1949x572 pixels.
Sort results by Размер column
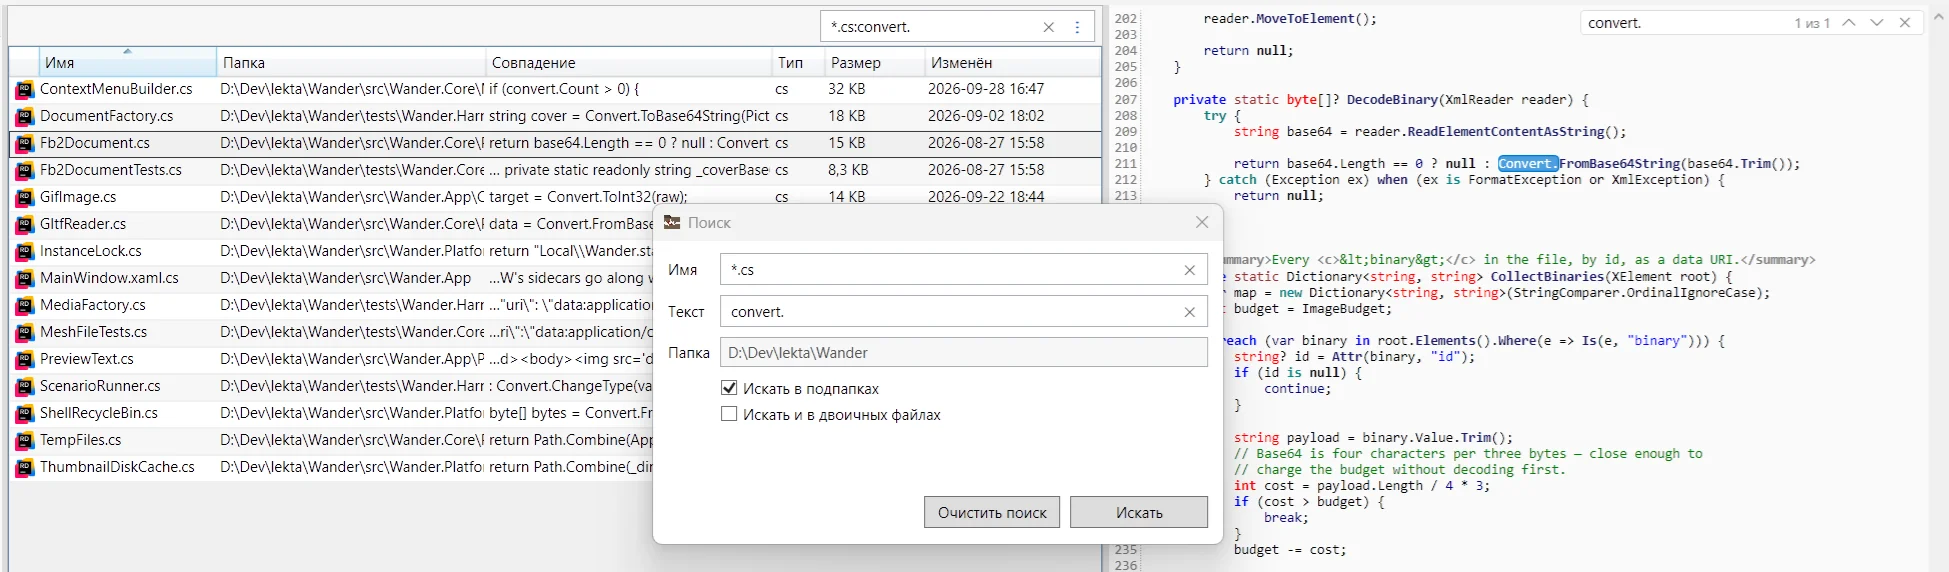(874, 62)
